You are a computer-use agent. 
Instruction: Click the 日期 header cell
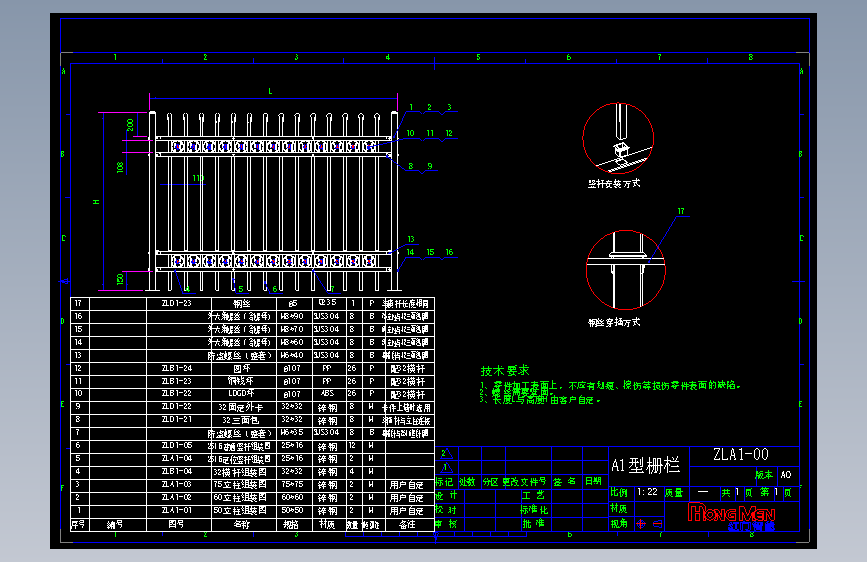tap(593, 481)
